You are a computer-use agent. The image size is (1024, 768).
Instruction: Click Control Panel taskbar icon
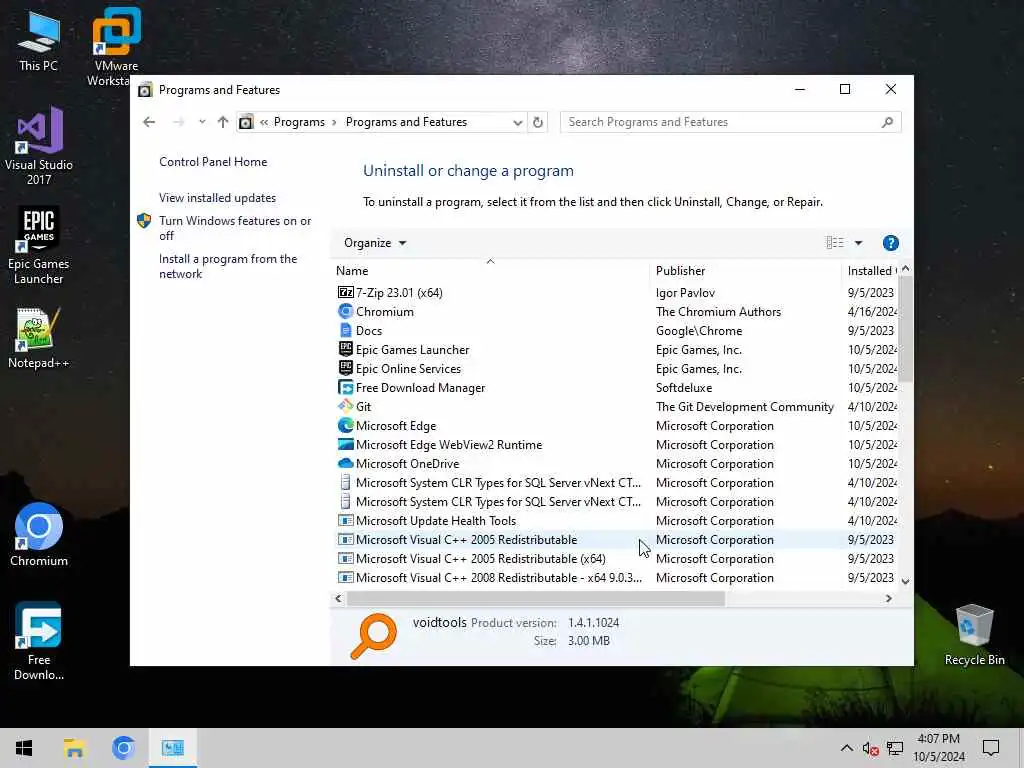click(172, 748)
